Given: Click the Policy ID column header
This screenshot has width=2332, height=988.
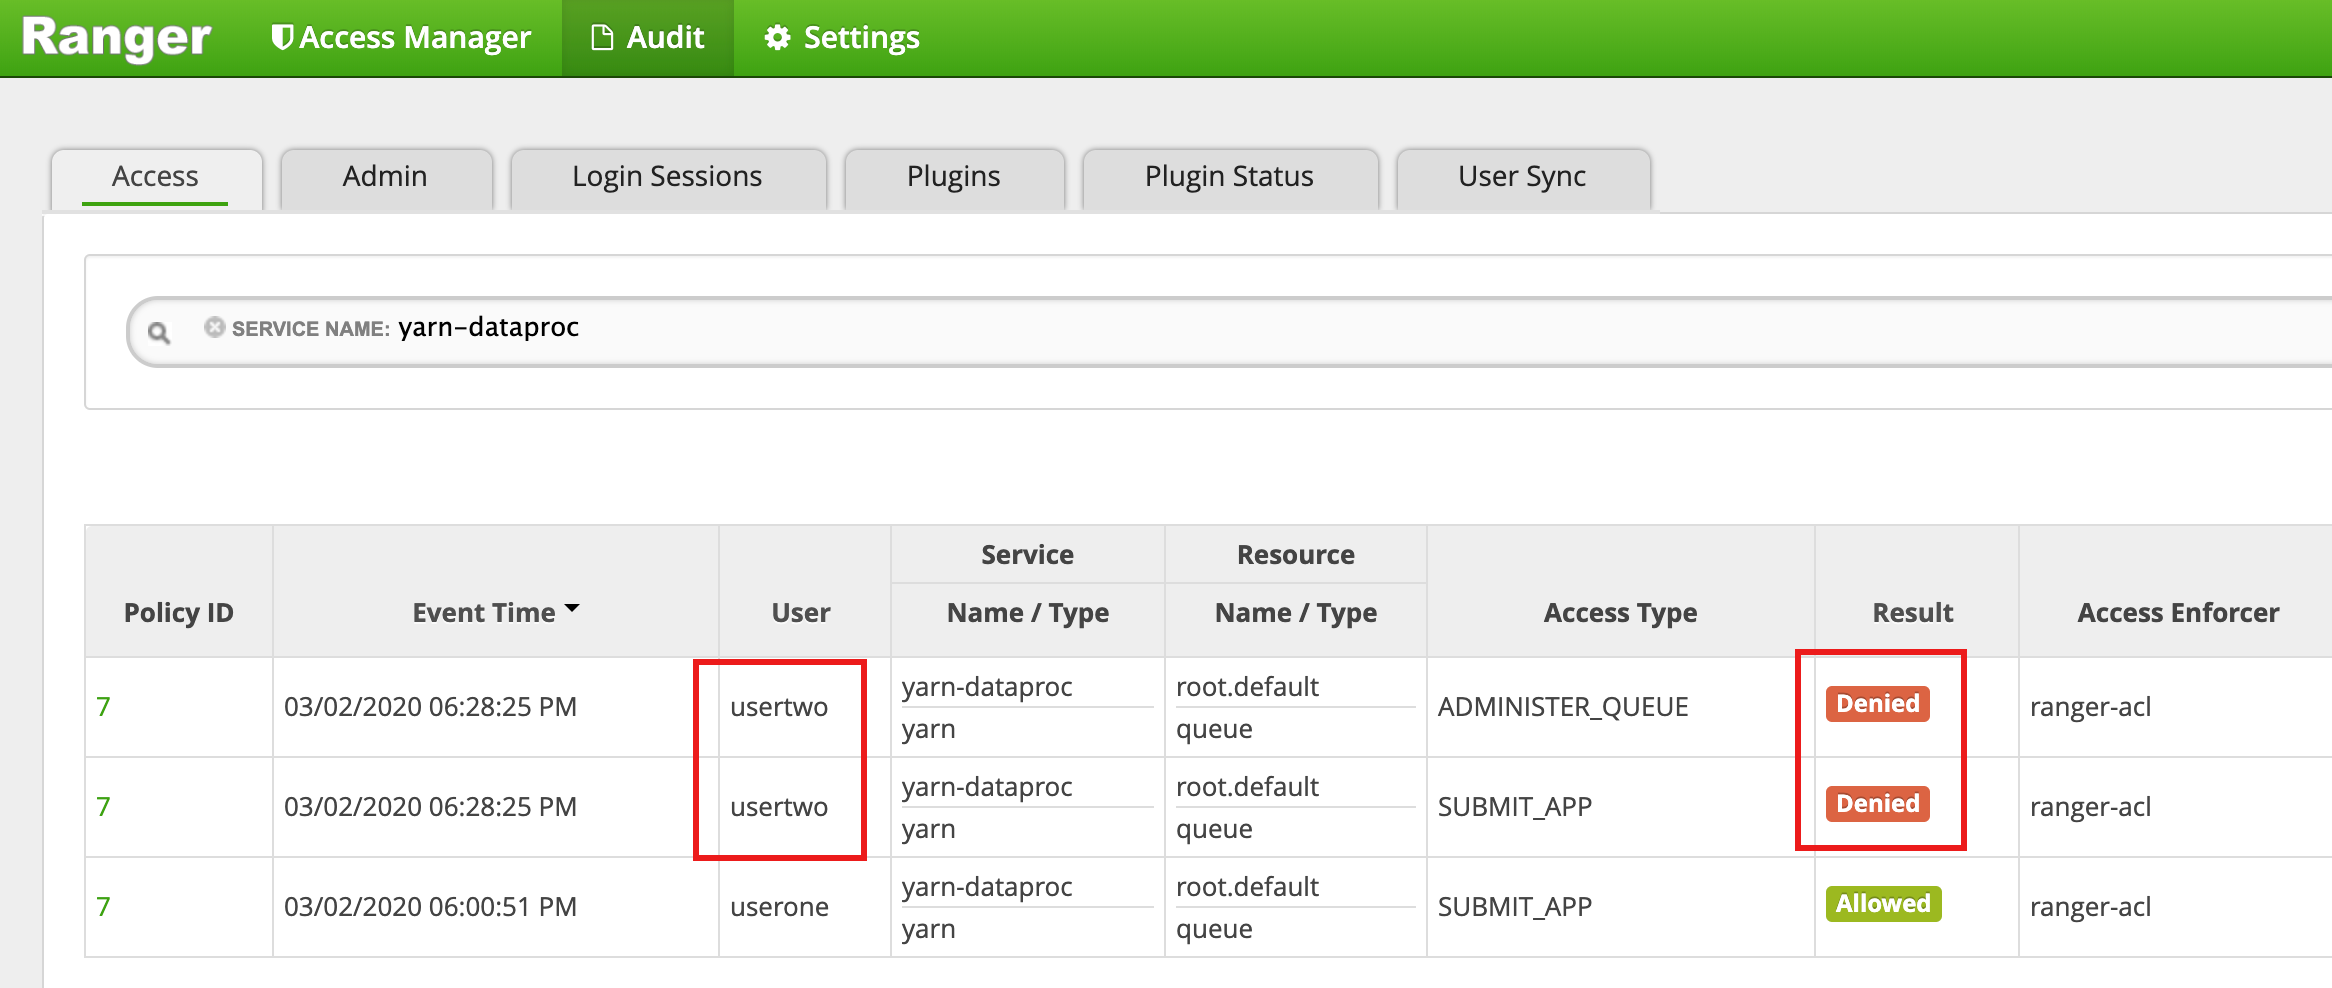Looking at the screenshot, I should (x=178, y=613).
